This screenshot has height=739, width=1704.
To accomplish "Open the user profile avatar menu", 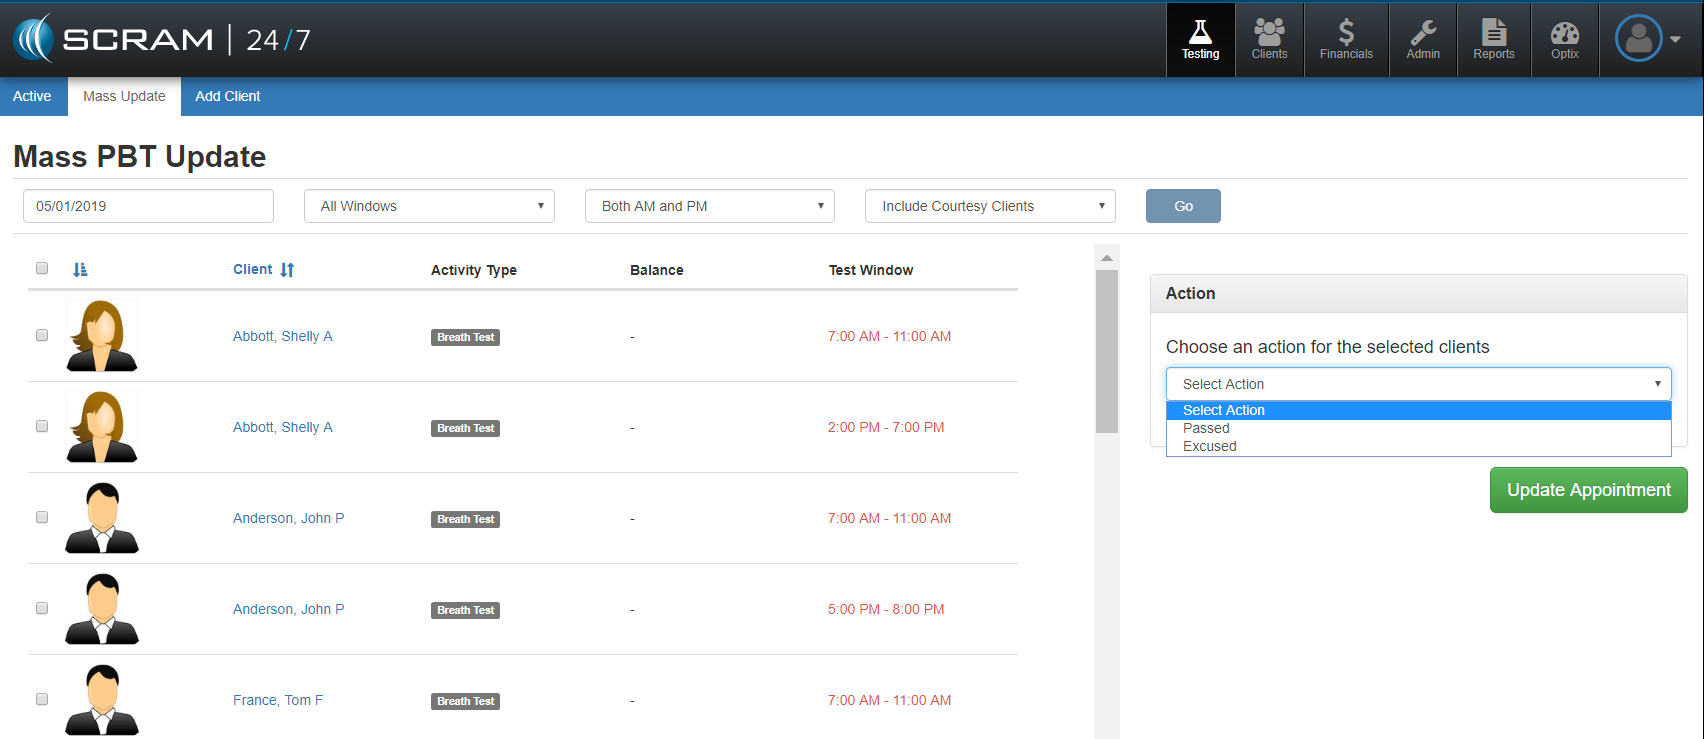I will coord(1646,39).
